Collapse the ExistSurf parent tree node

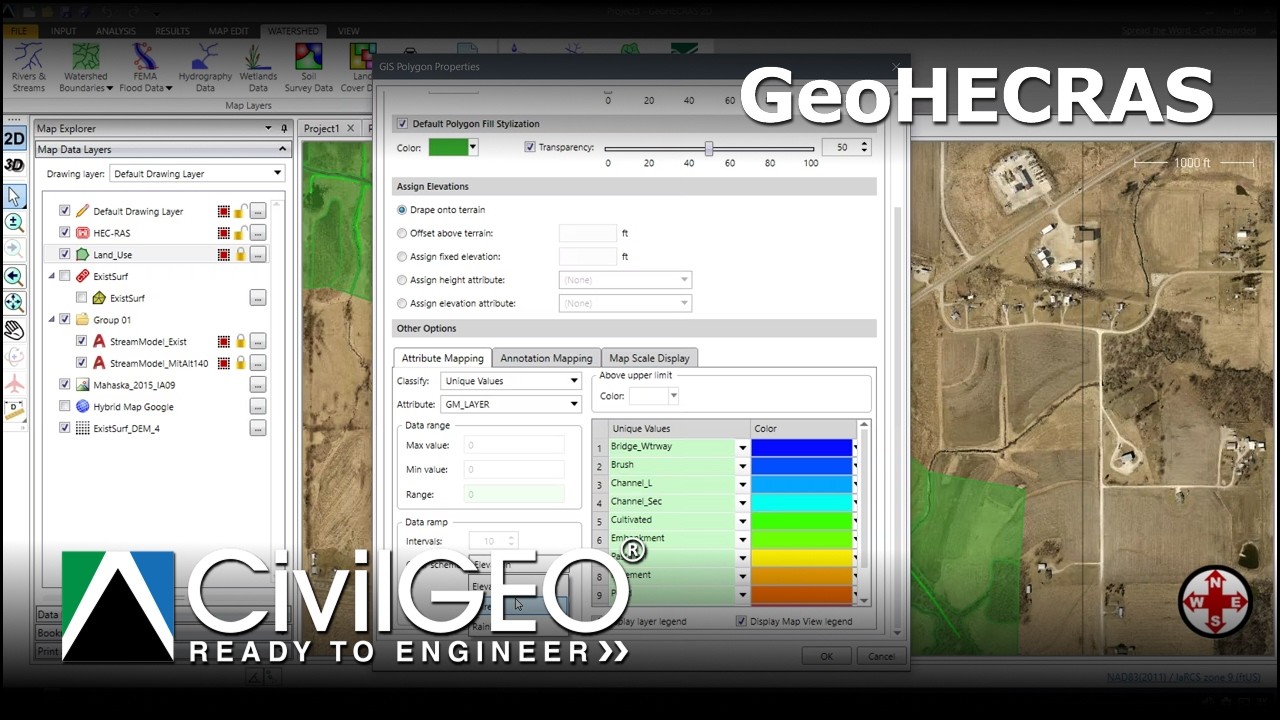tap(52, 276)
